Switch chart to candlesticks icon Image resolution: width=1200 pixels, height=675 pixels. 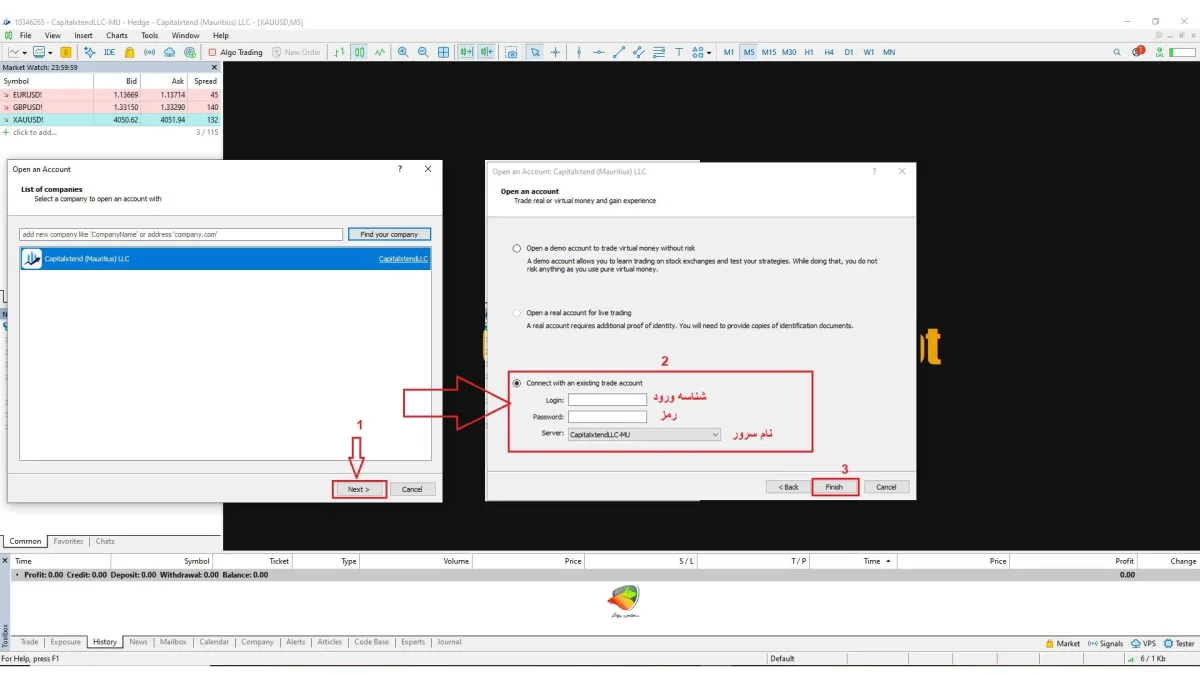[x=359, y=52]
